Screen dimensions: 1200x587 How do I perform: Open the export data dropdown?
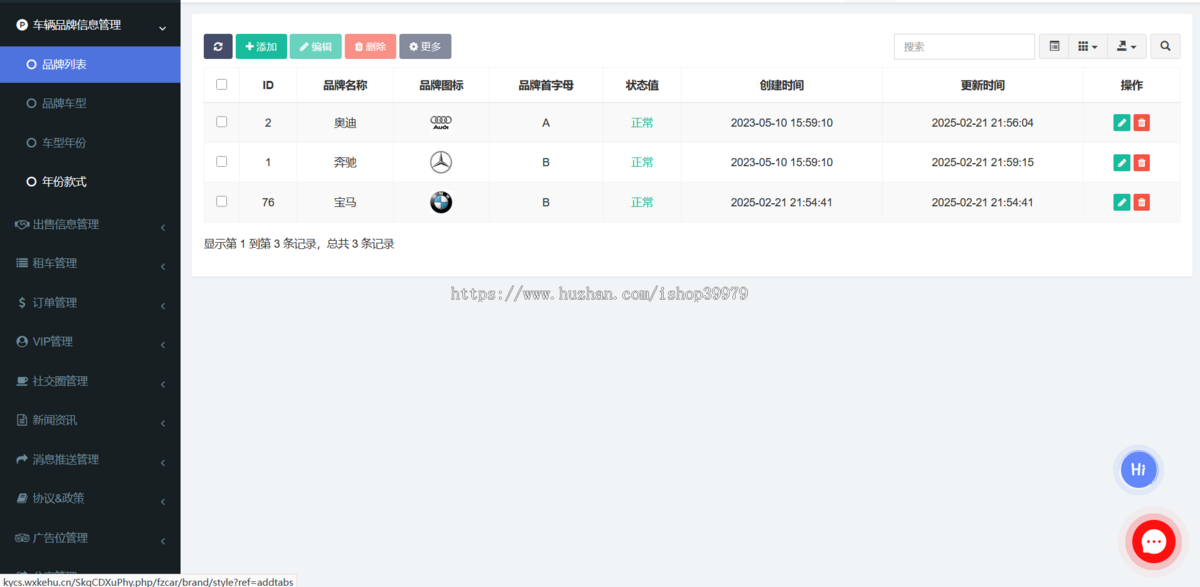(1127, 46)
